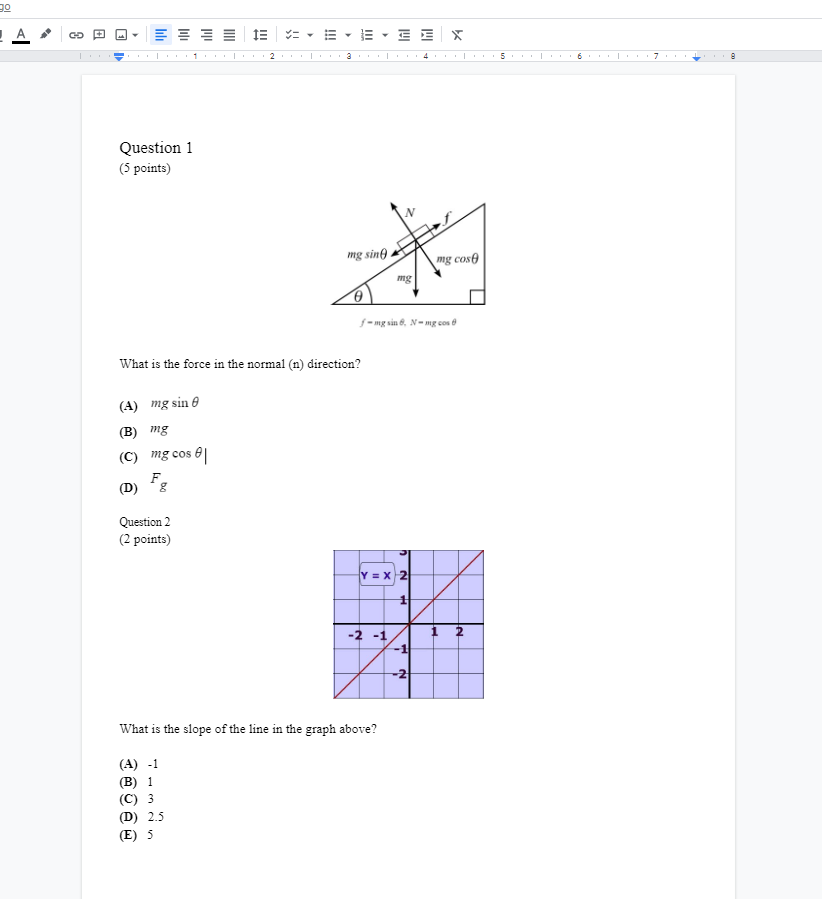Expand the numbered list options arrow
Viewport: 822px width, 899px height.
385,35
